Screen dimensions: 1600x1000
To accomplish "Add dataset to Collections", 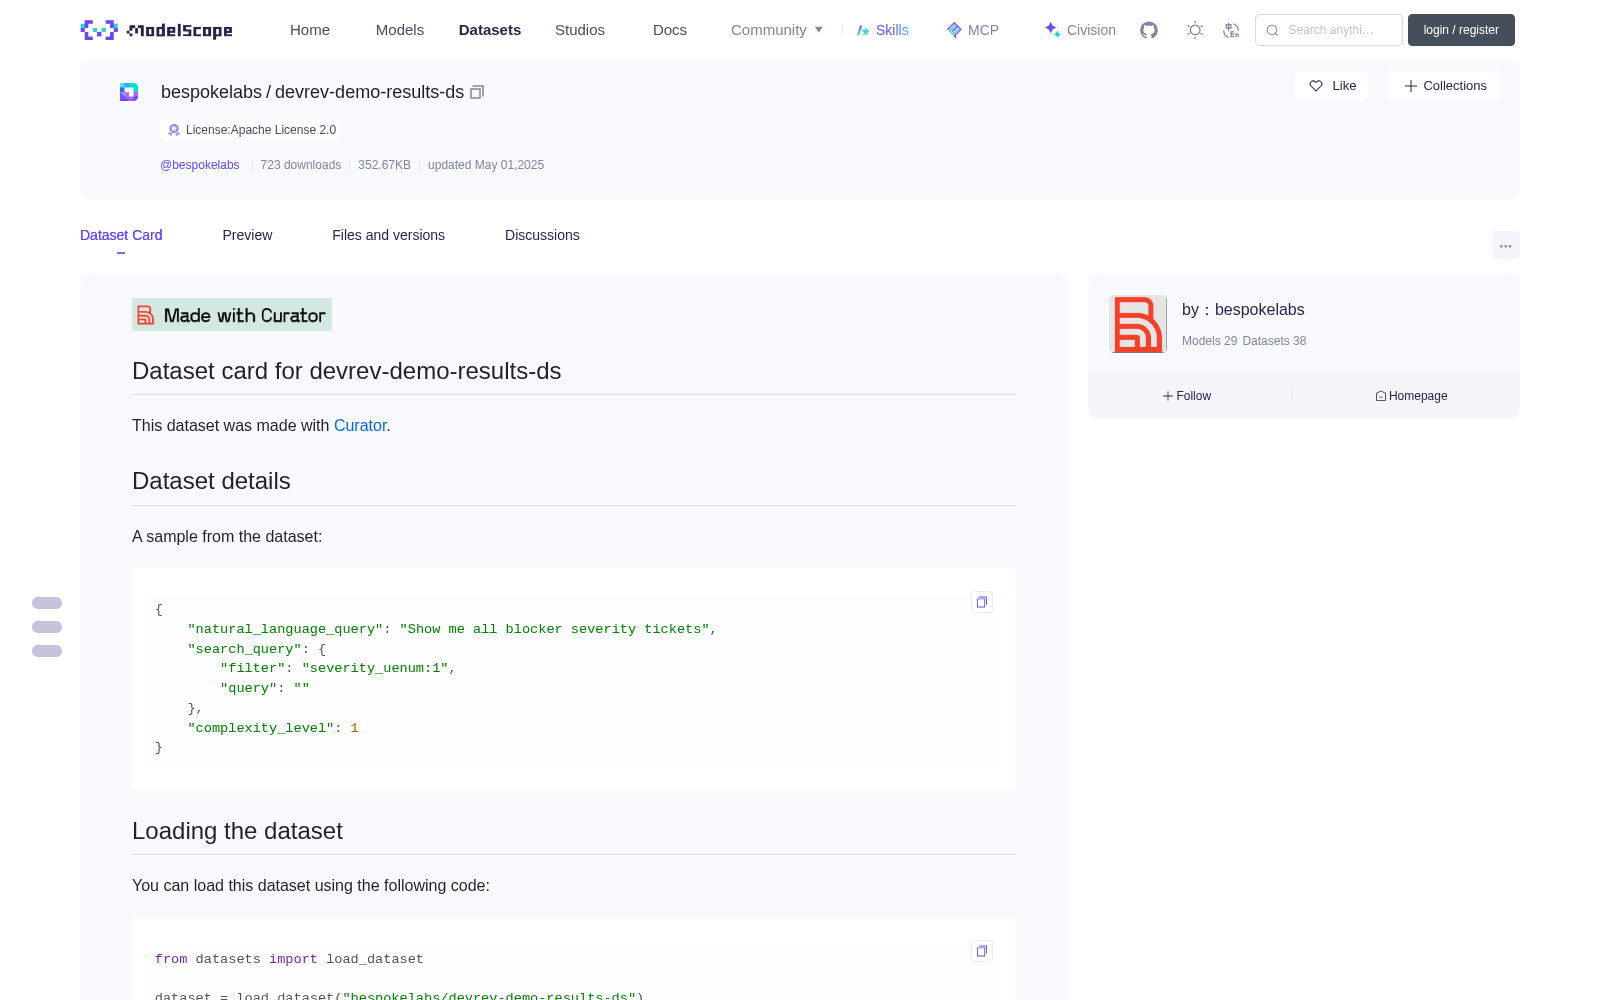I will click(x=1444, y=86).
